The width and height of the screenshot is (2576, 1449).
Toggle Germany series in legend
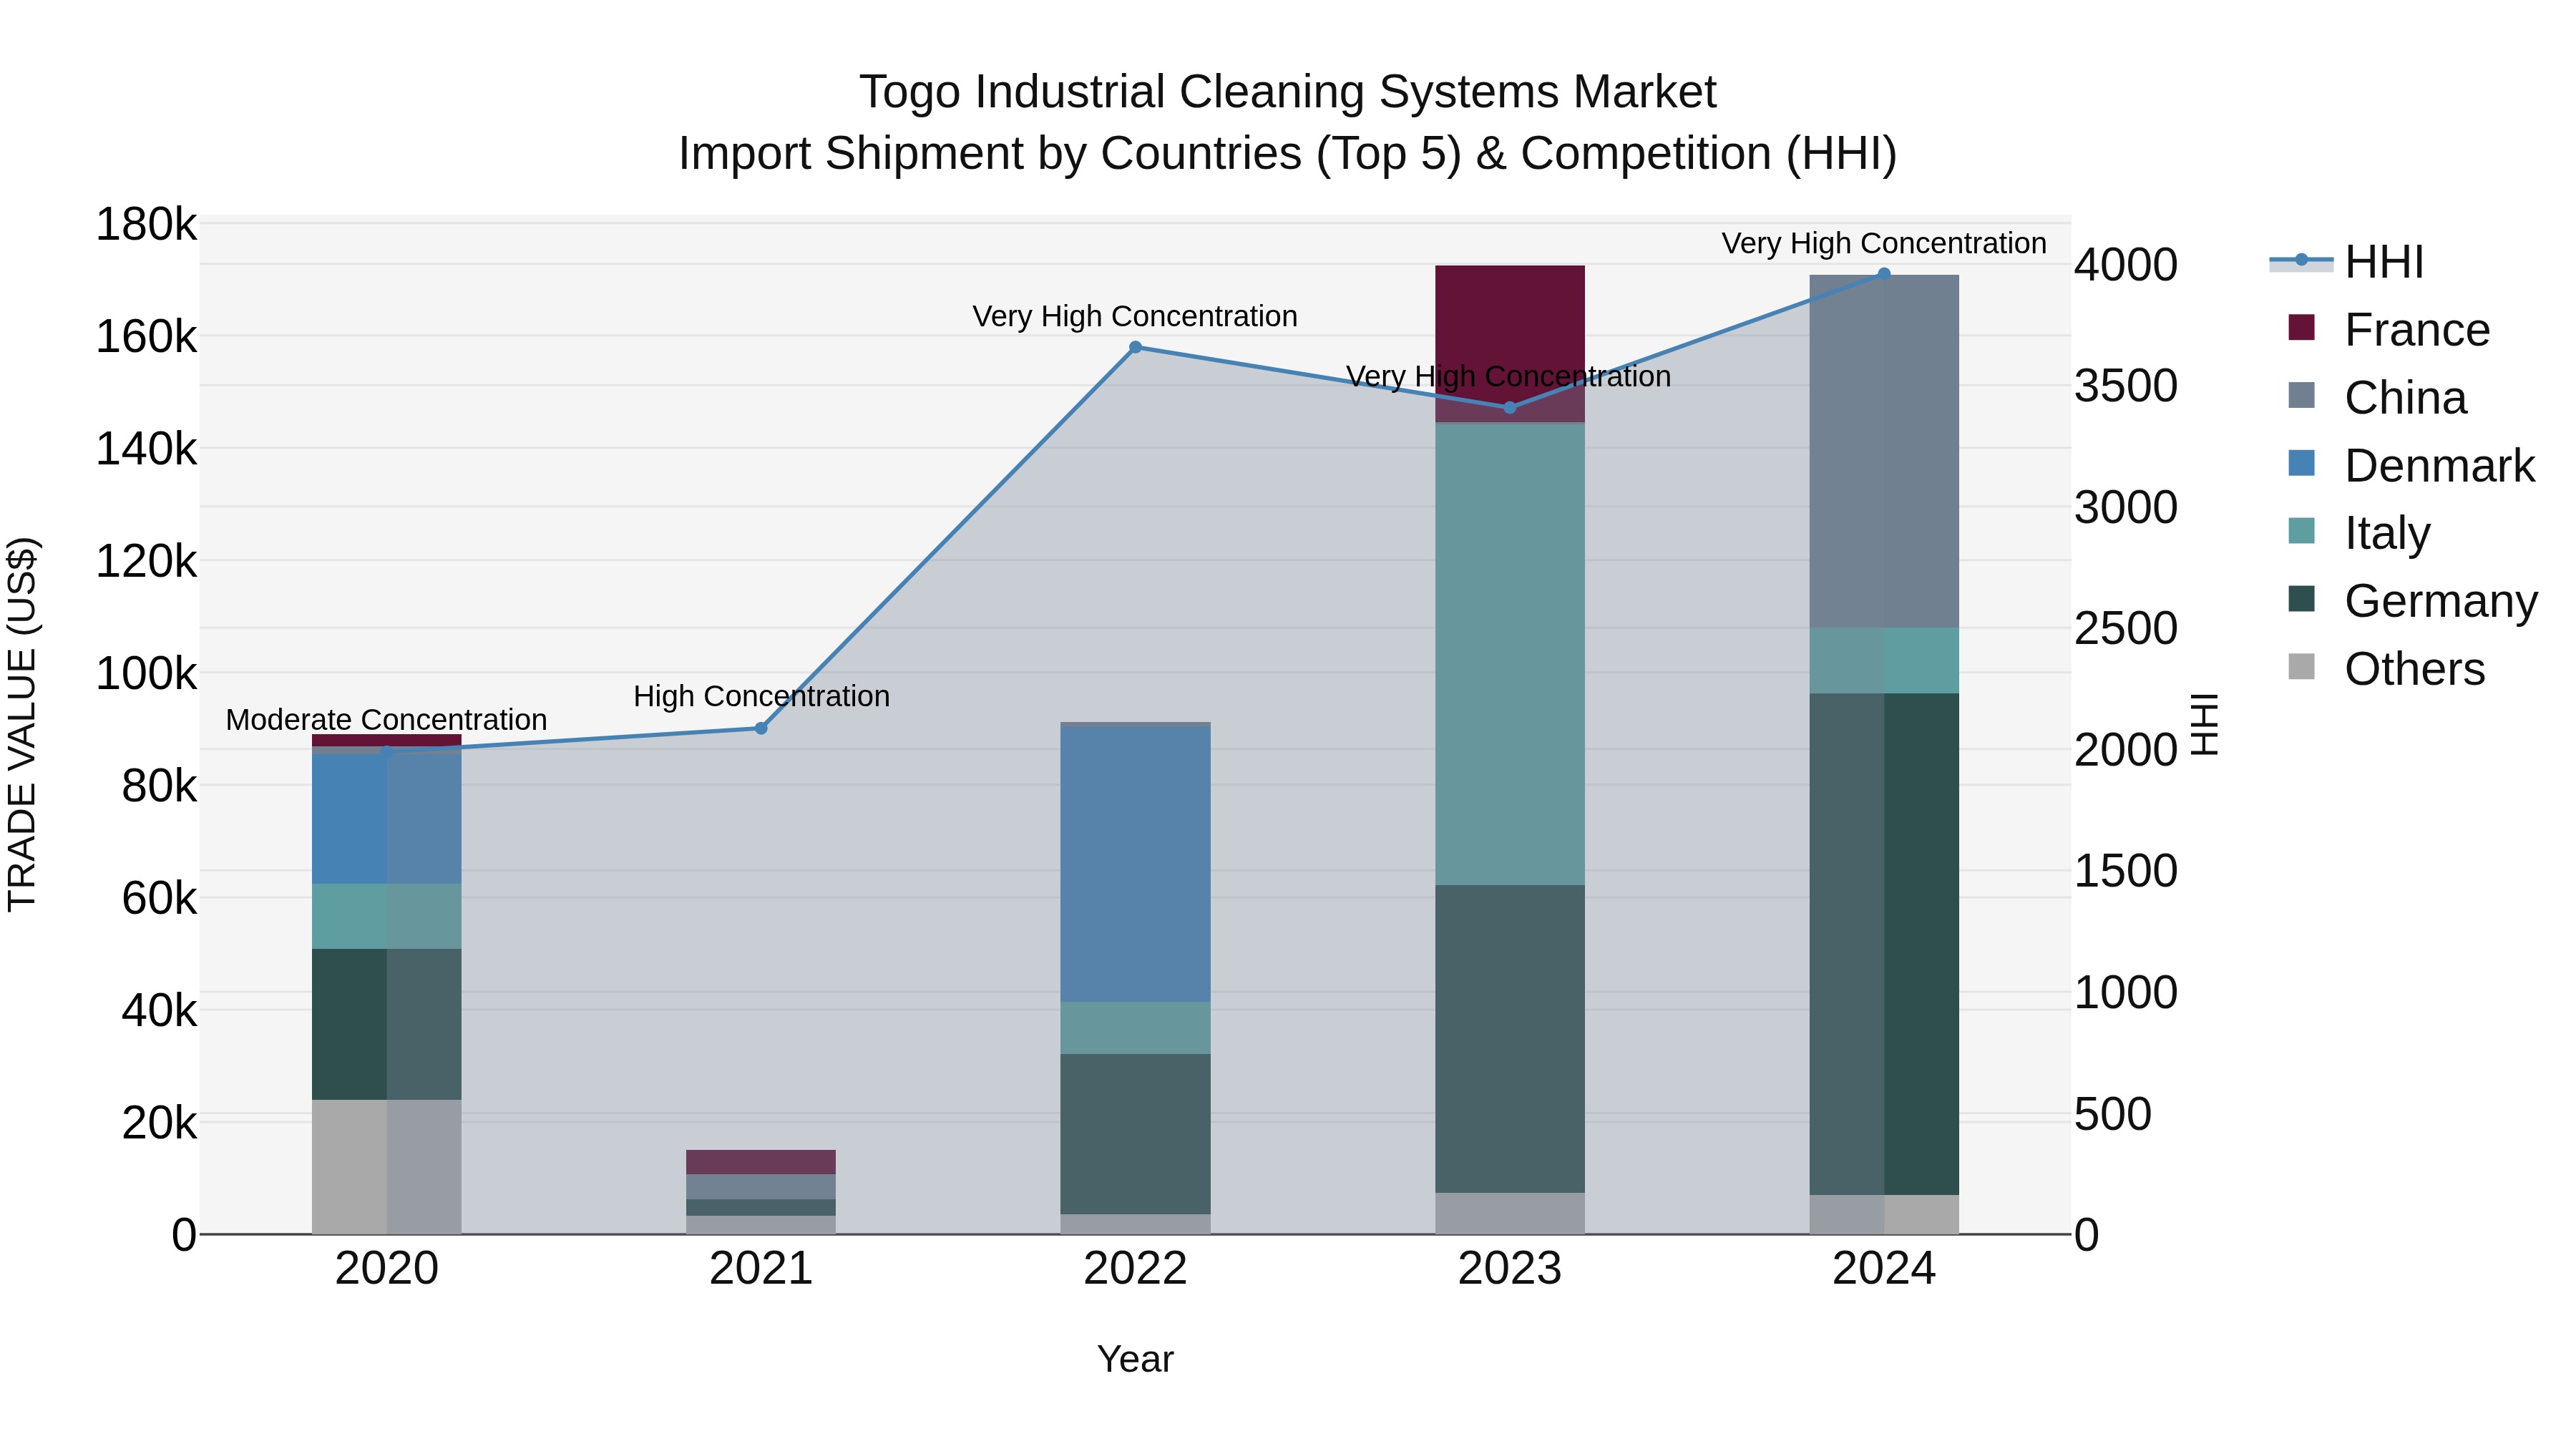tap(2412, 601)
